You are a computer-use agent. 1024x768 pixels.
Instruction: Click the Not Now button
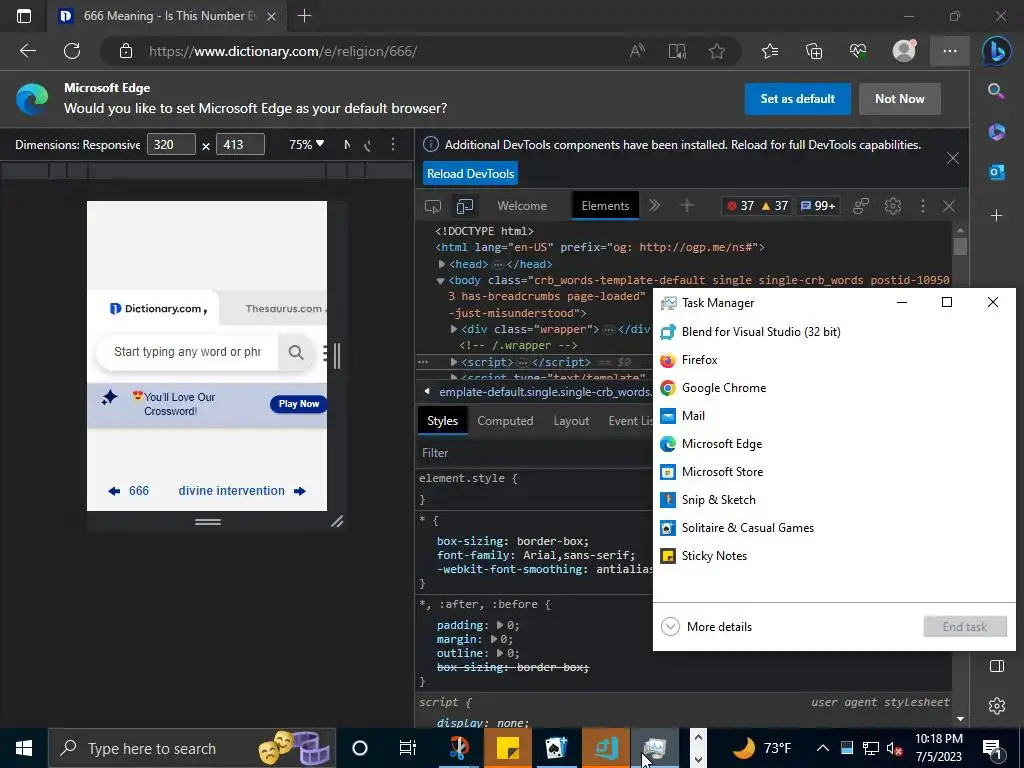900,99
